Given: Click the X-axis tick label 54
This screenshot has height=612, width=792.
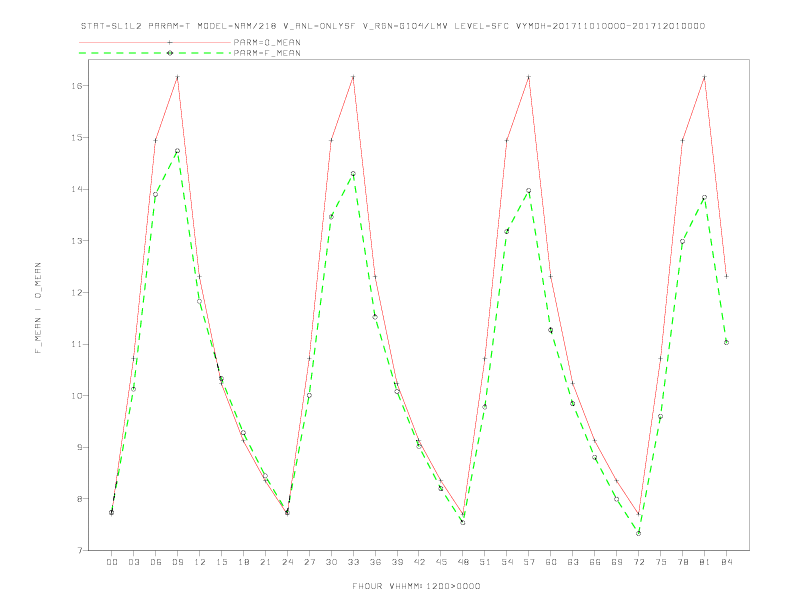Looking at the screenshot, I should pos(507,562).
